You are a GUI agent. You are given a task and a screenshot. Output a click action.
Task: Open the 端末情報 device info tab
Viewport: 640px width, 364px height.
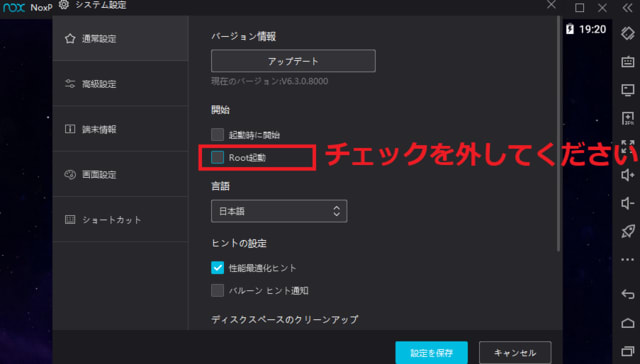tap(120, 129)
